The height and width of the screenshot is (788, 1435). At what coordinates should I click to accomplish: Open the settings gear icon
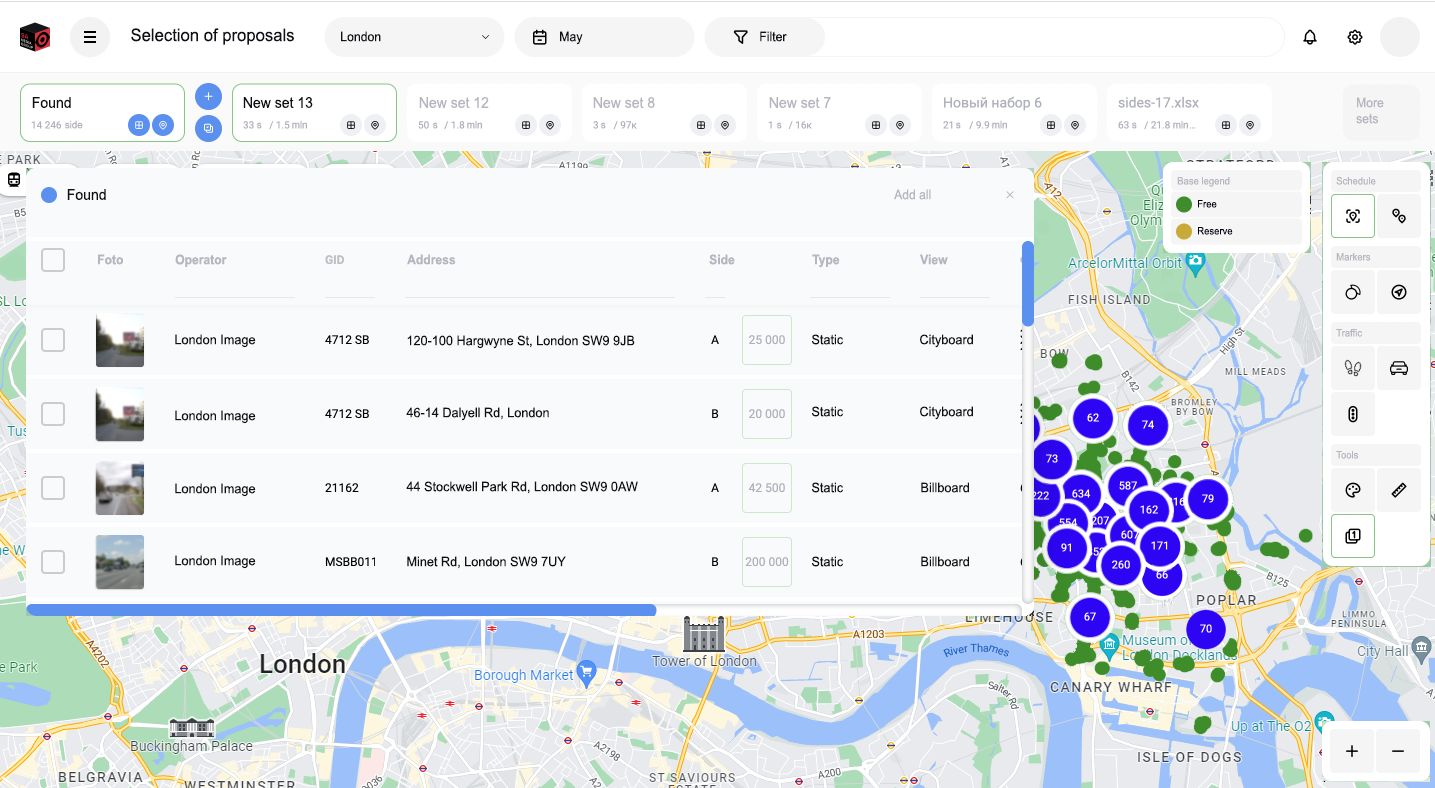click(x=1354, y=37)
